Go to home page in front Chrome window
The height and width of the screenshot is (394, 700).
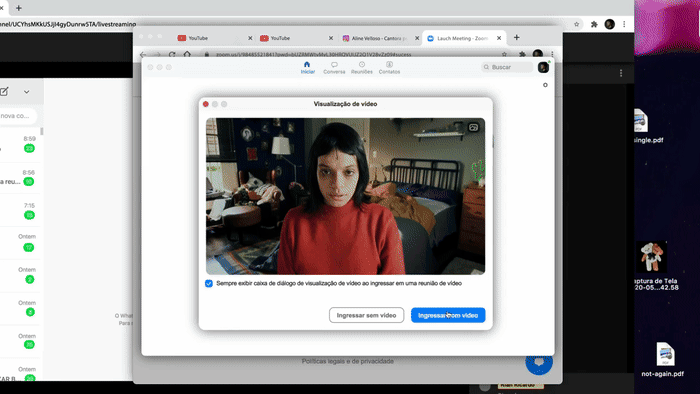187,54
